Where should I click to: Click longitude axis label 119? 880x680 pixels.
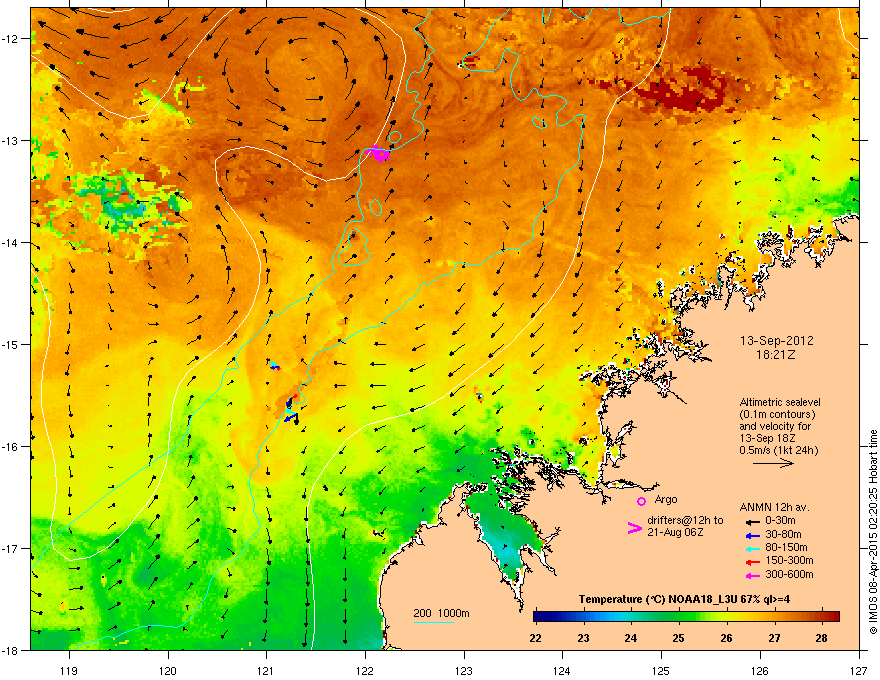click(69, 670)
